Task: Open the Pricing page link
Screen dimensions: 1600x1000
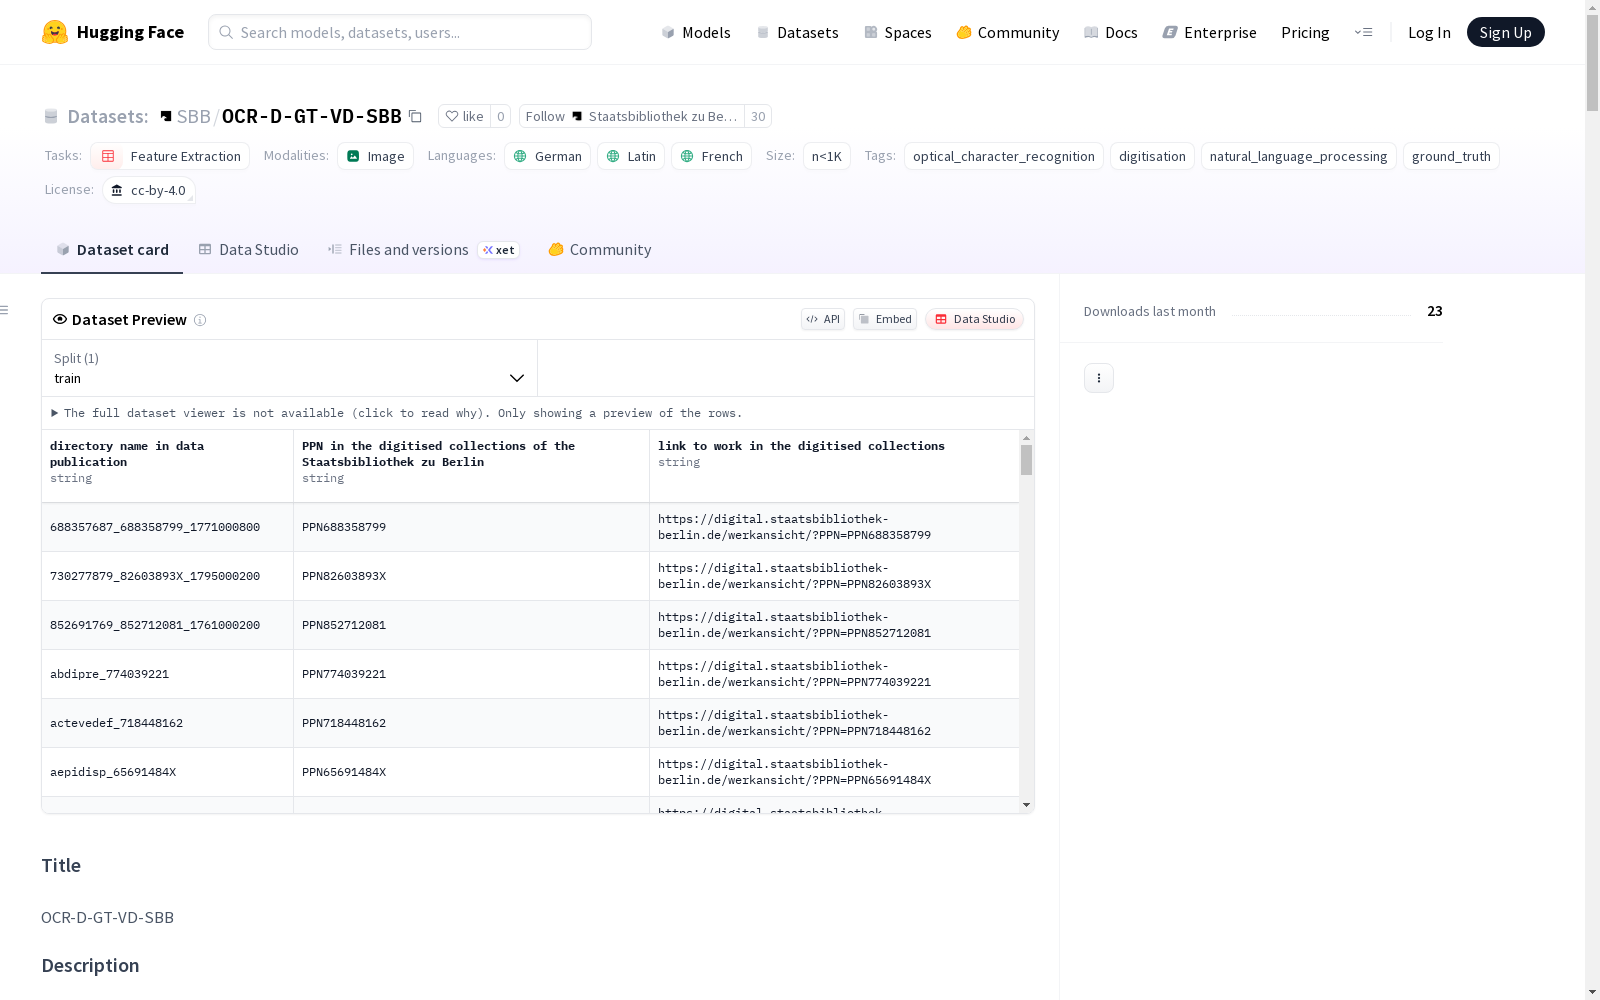Action: (x=1305, y=33)
